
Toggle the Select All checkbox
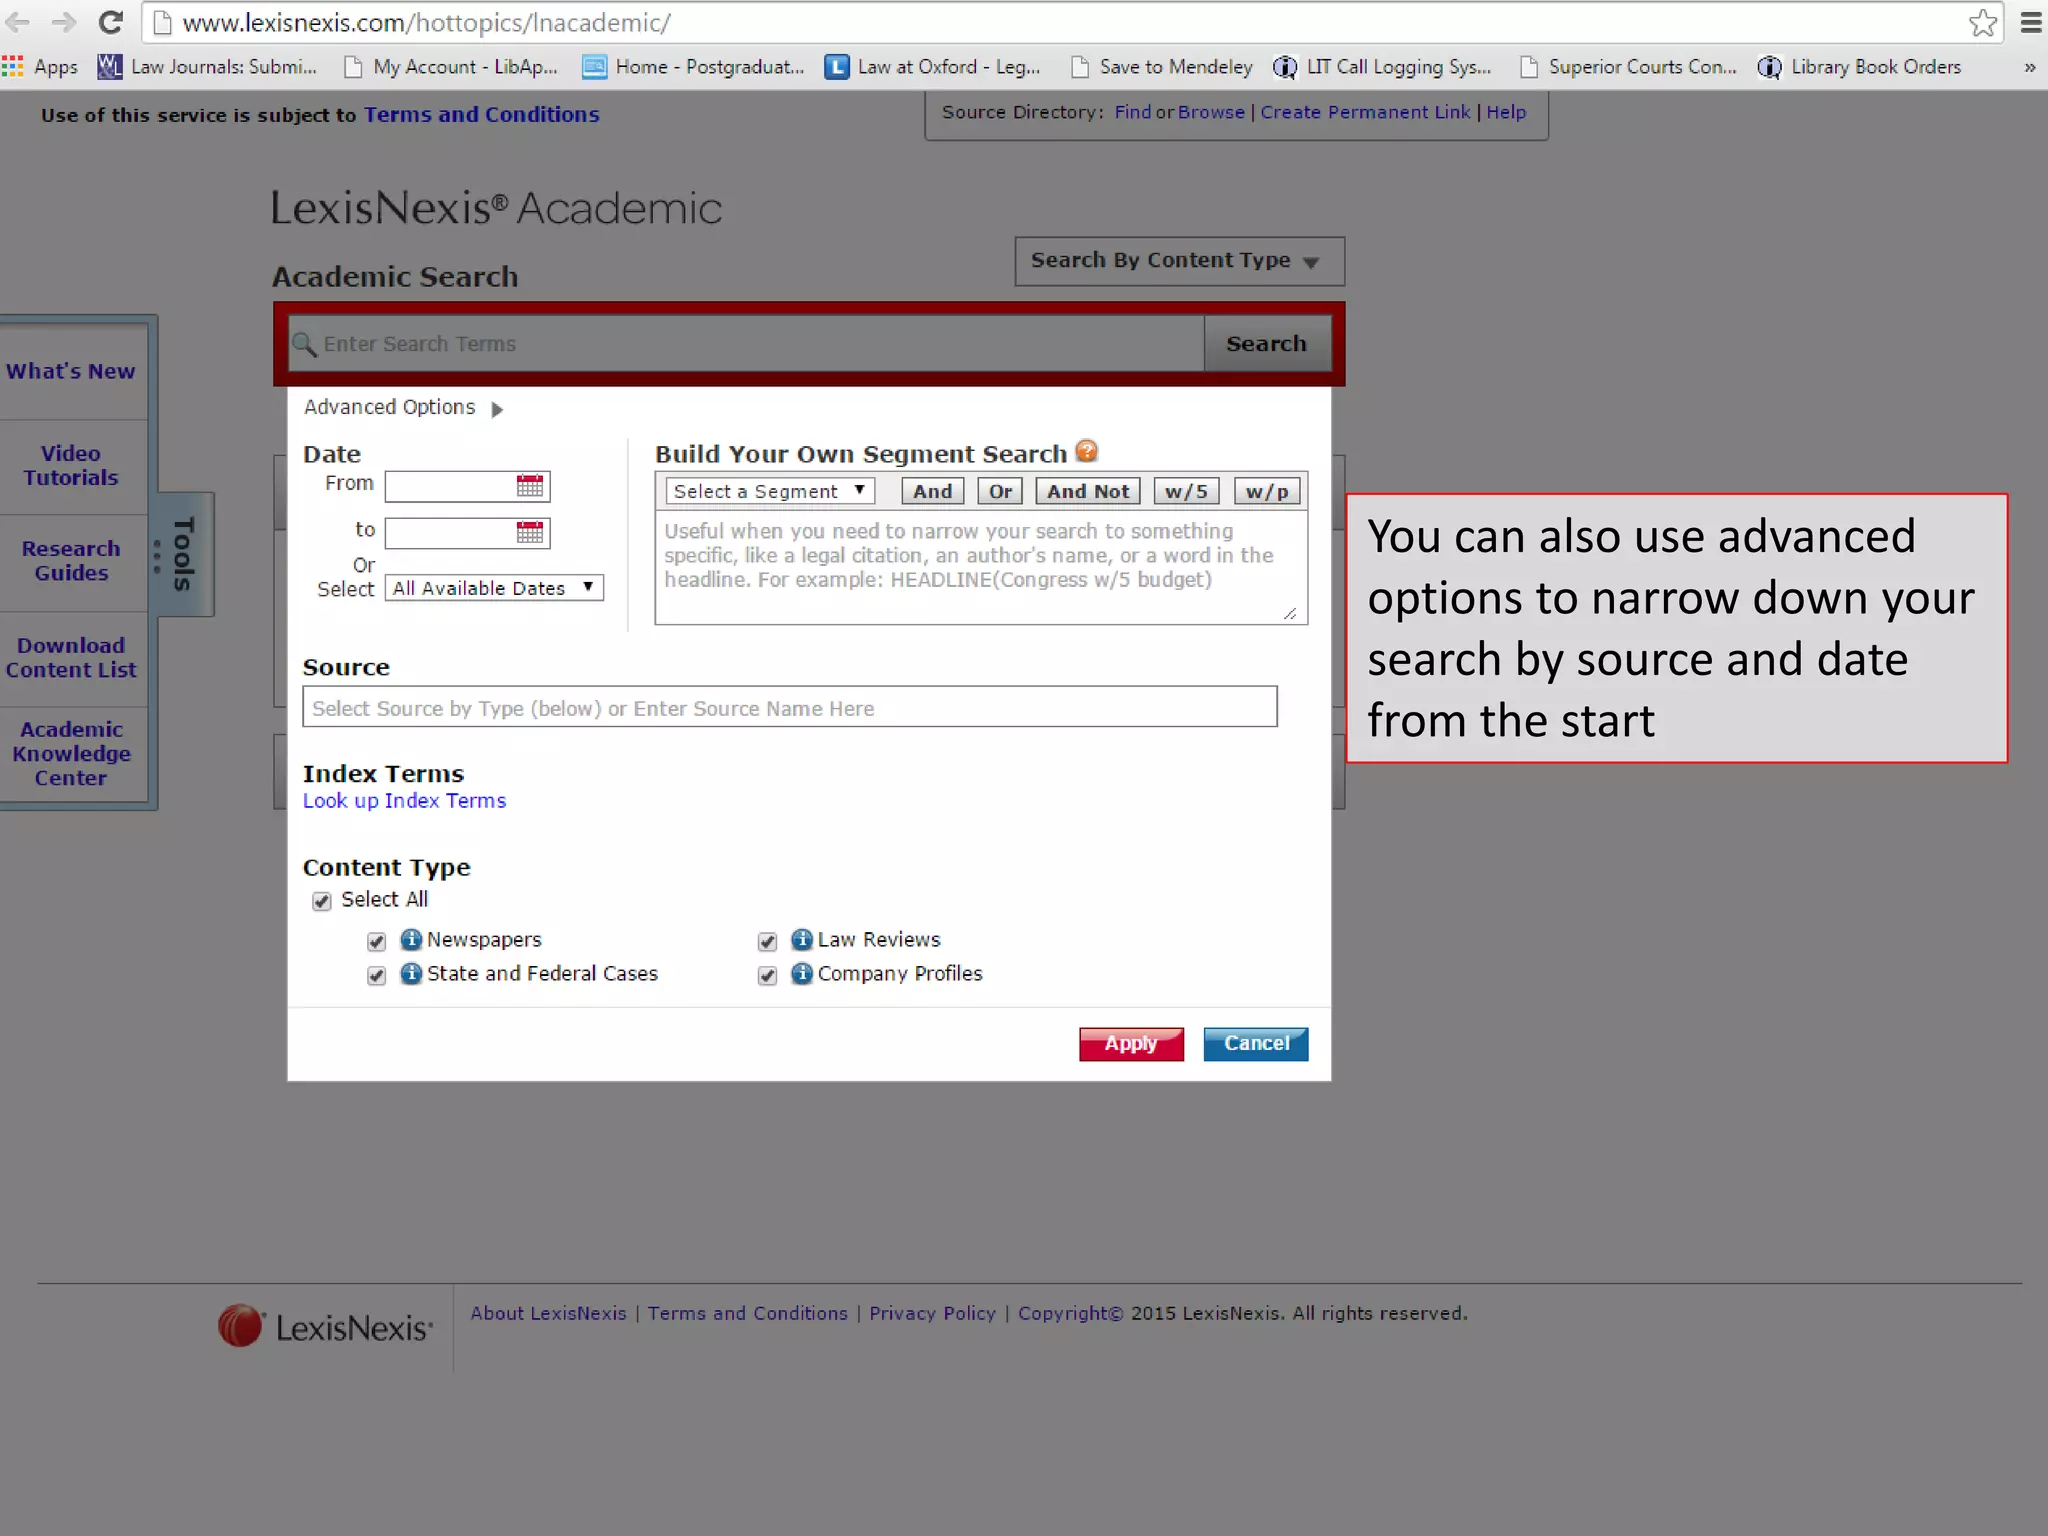click(x=321, y=901)
